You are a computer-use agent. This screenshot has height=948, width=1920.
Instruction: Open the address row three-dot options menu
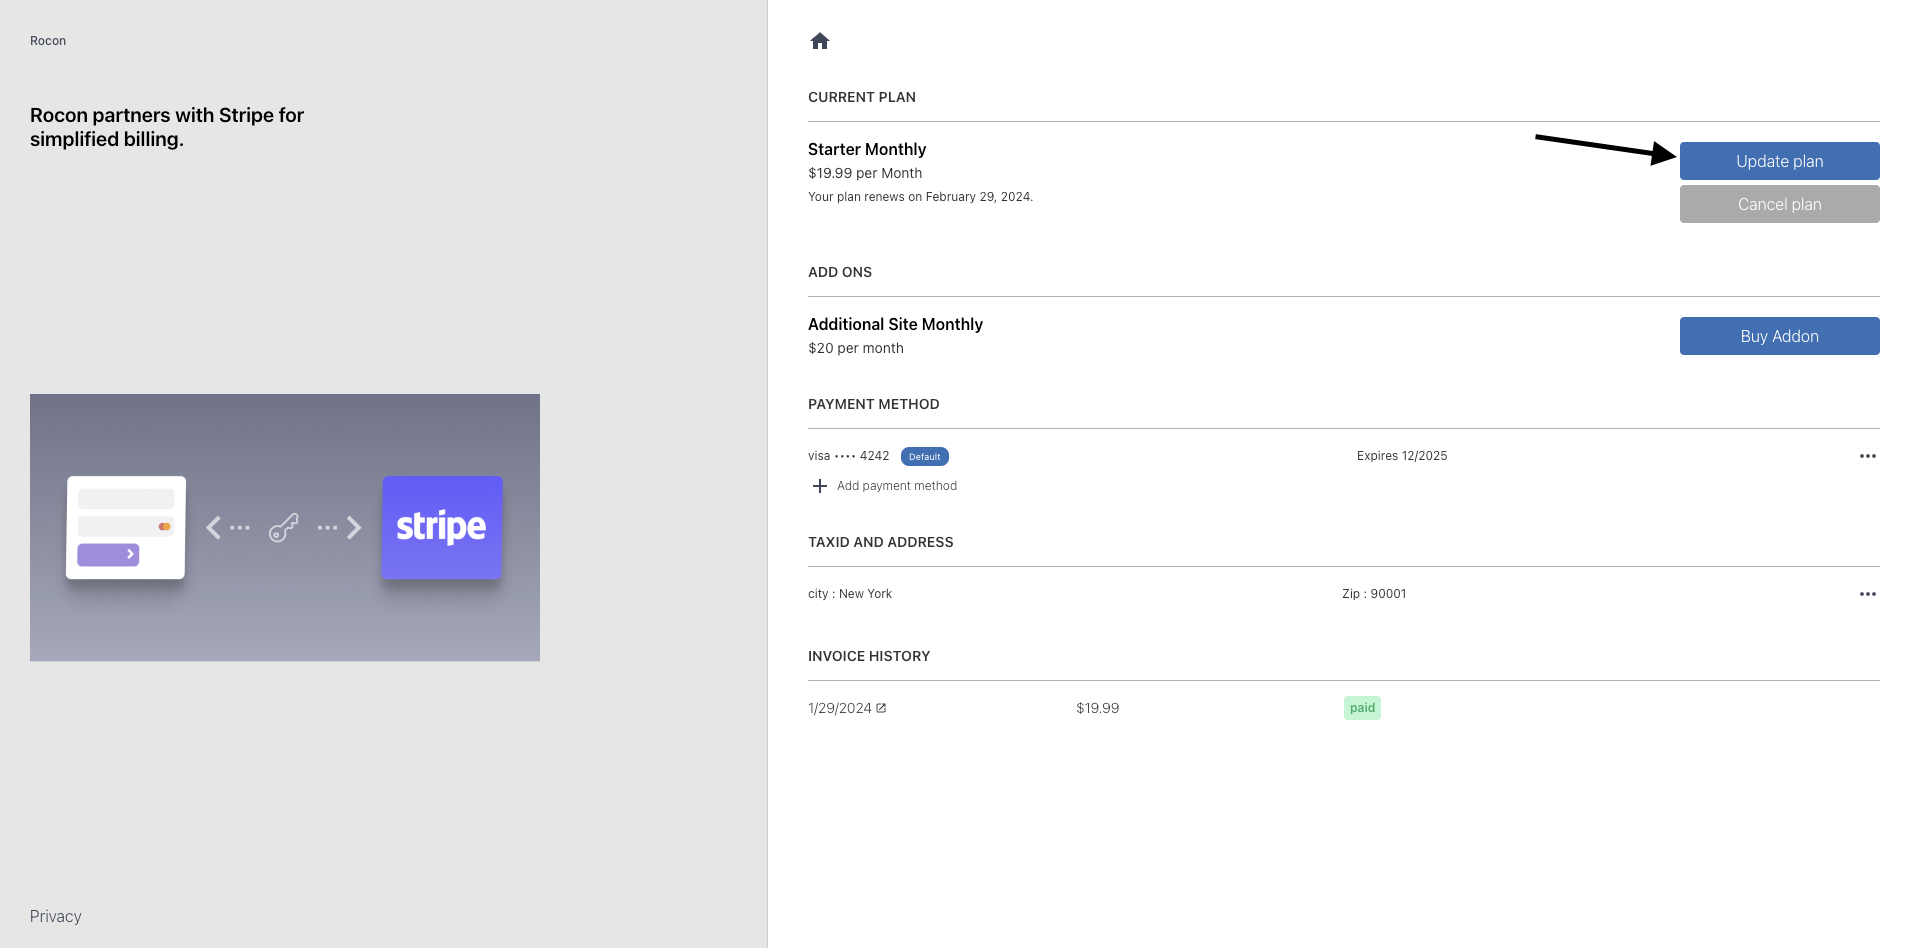(1867, 594)
